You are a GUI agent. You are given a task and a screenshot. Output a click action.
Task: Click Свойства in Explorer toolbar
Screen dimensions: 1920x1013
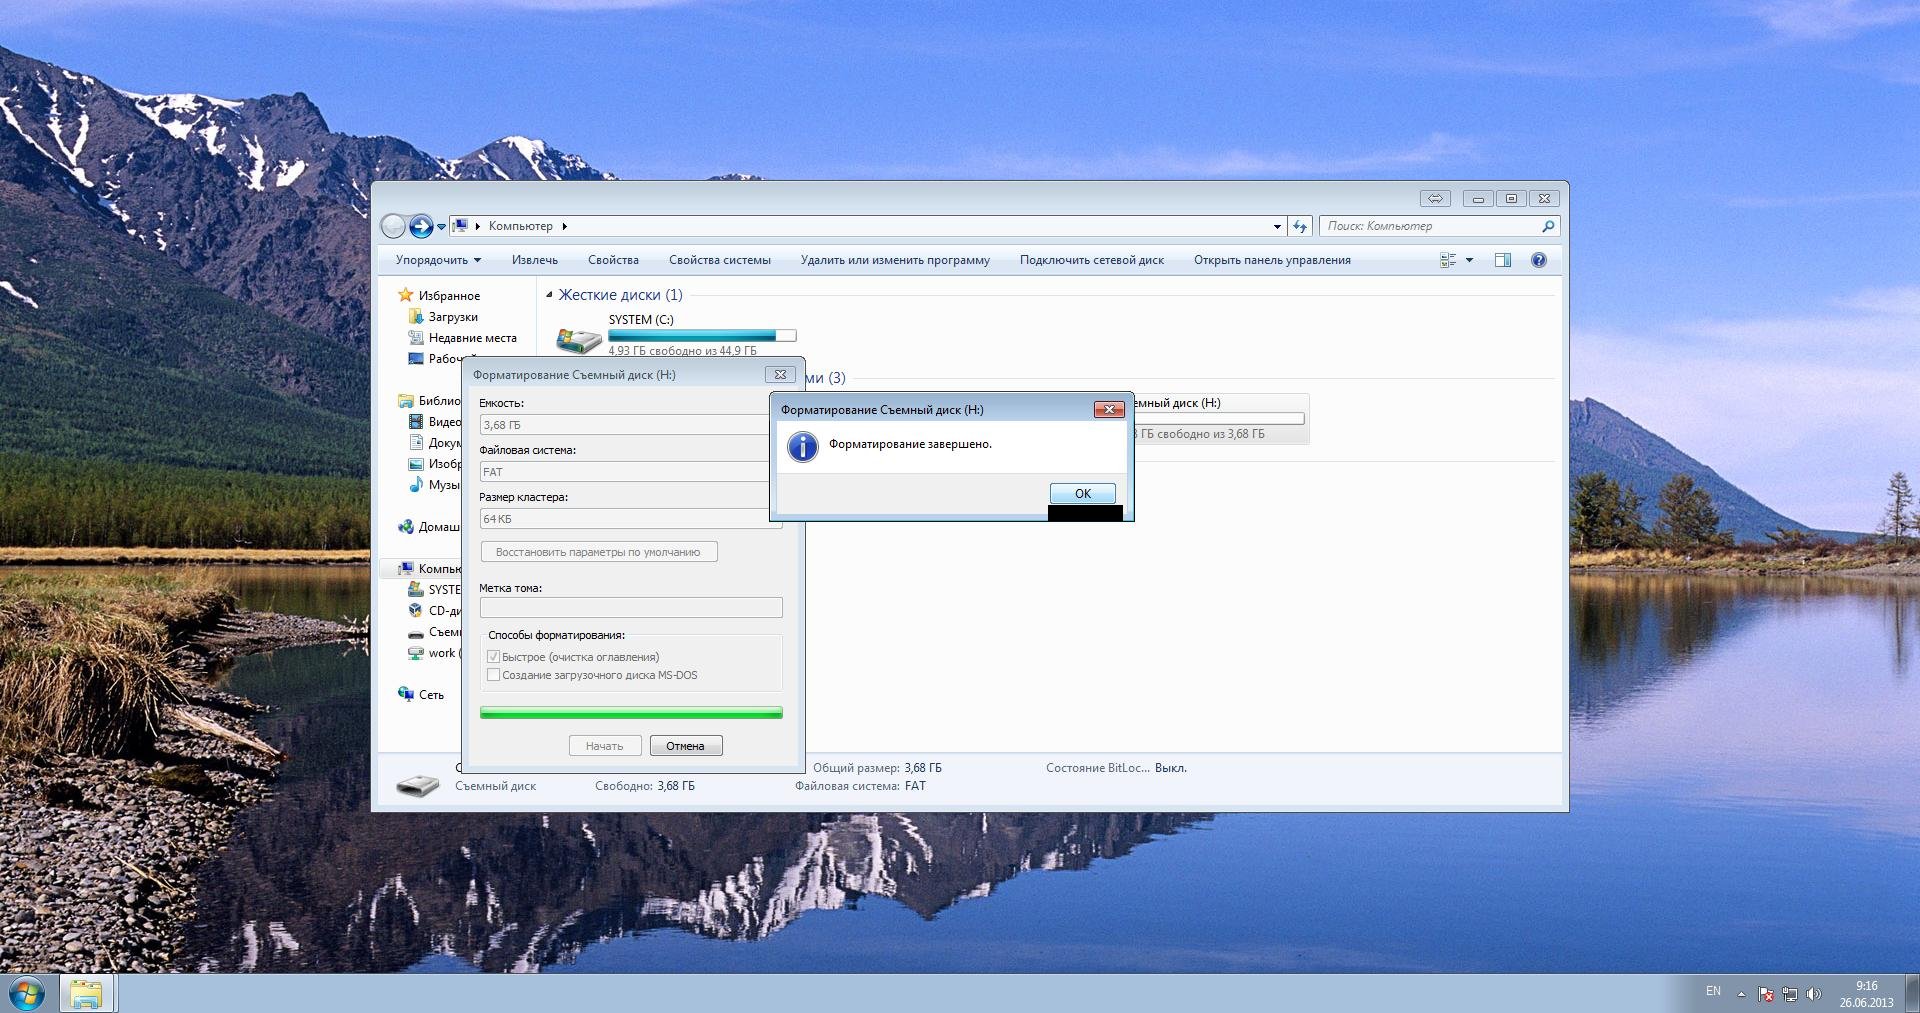point(613,260)
